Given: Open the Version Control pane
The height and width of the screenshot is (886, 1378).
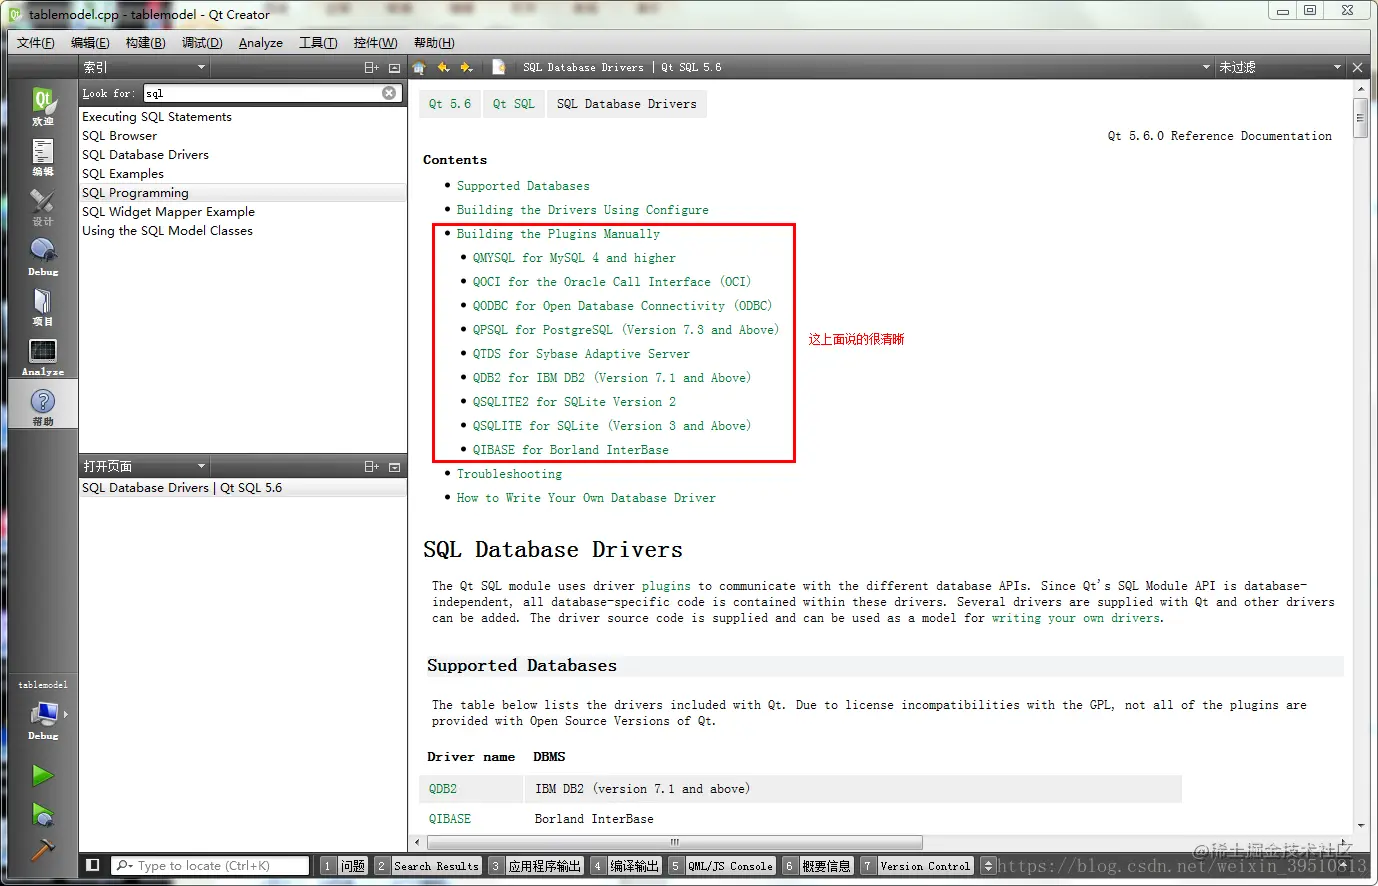Looking at the screenshot, I should point(916,866).
